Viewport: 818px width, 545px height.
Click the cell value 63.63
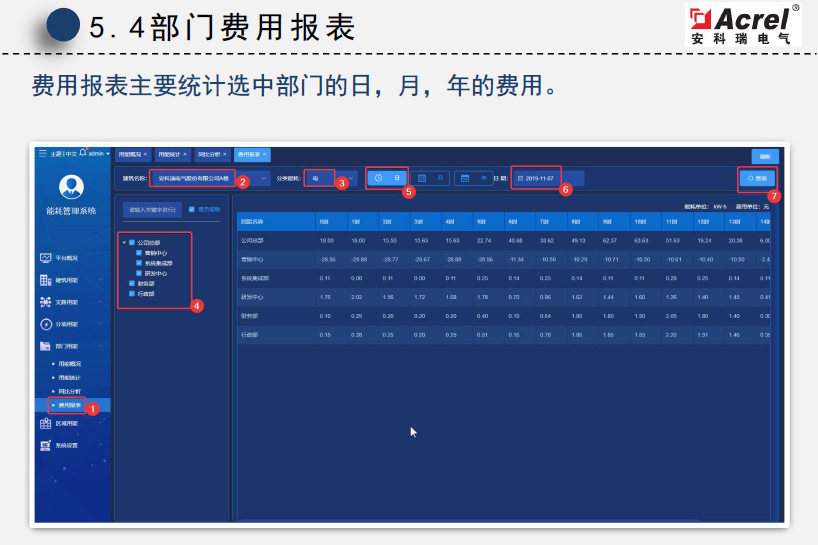(641, 241)
